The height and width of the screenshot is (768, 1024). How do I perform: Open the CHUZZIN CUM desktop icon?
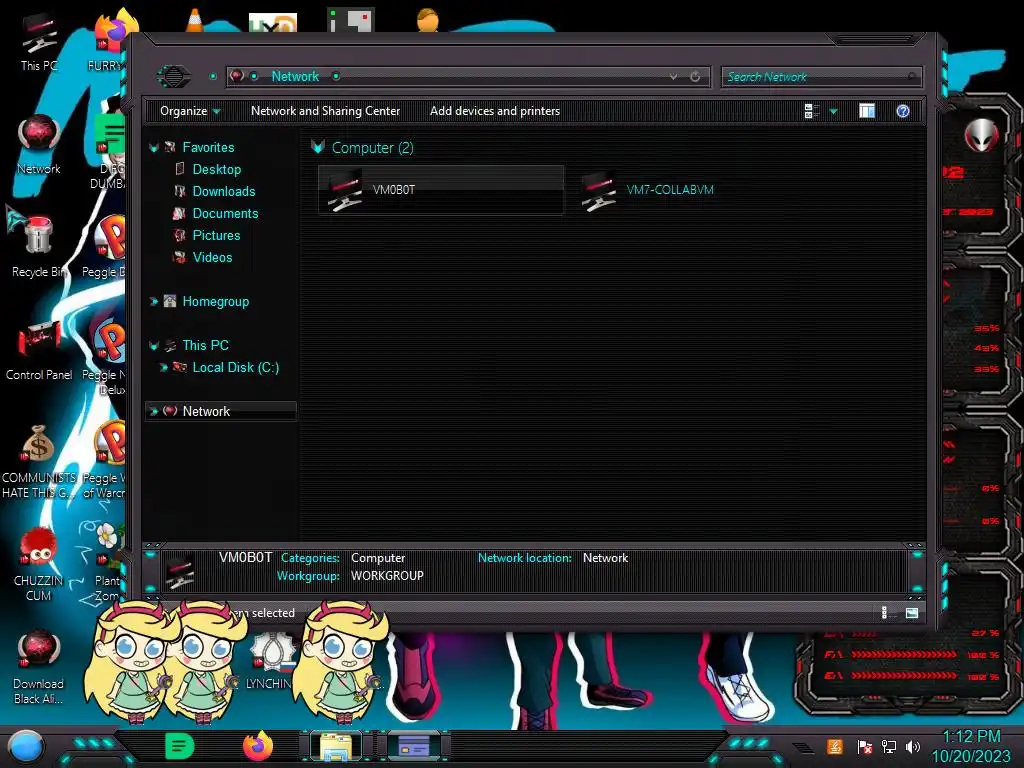39,565
